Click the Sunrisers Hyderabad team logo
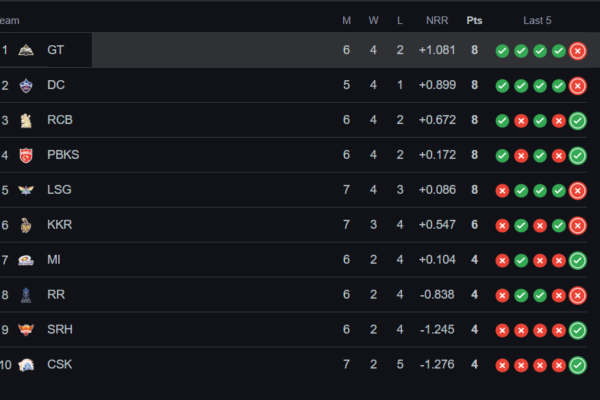This screenshot has width=600, height=400. pos(26,330)
